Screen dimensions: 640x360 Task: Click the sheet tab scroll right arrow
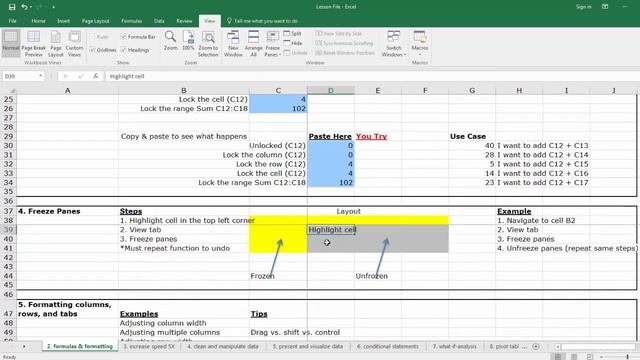click(24, 346)
